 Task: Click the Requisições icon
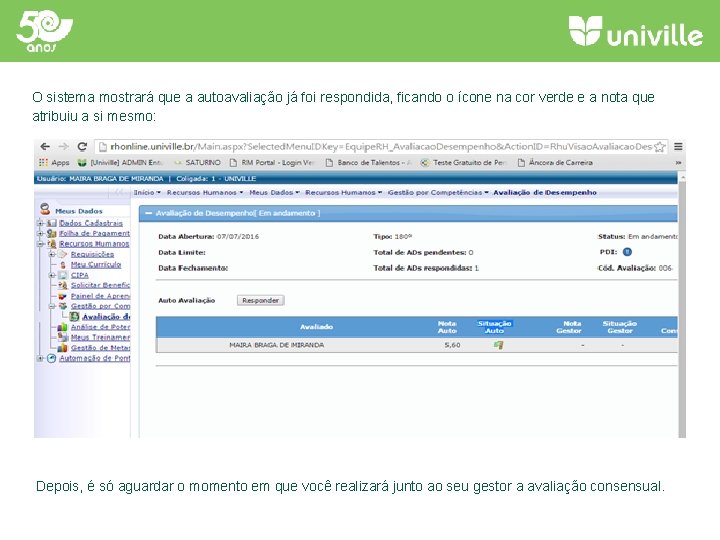[63, 254]
